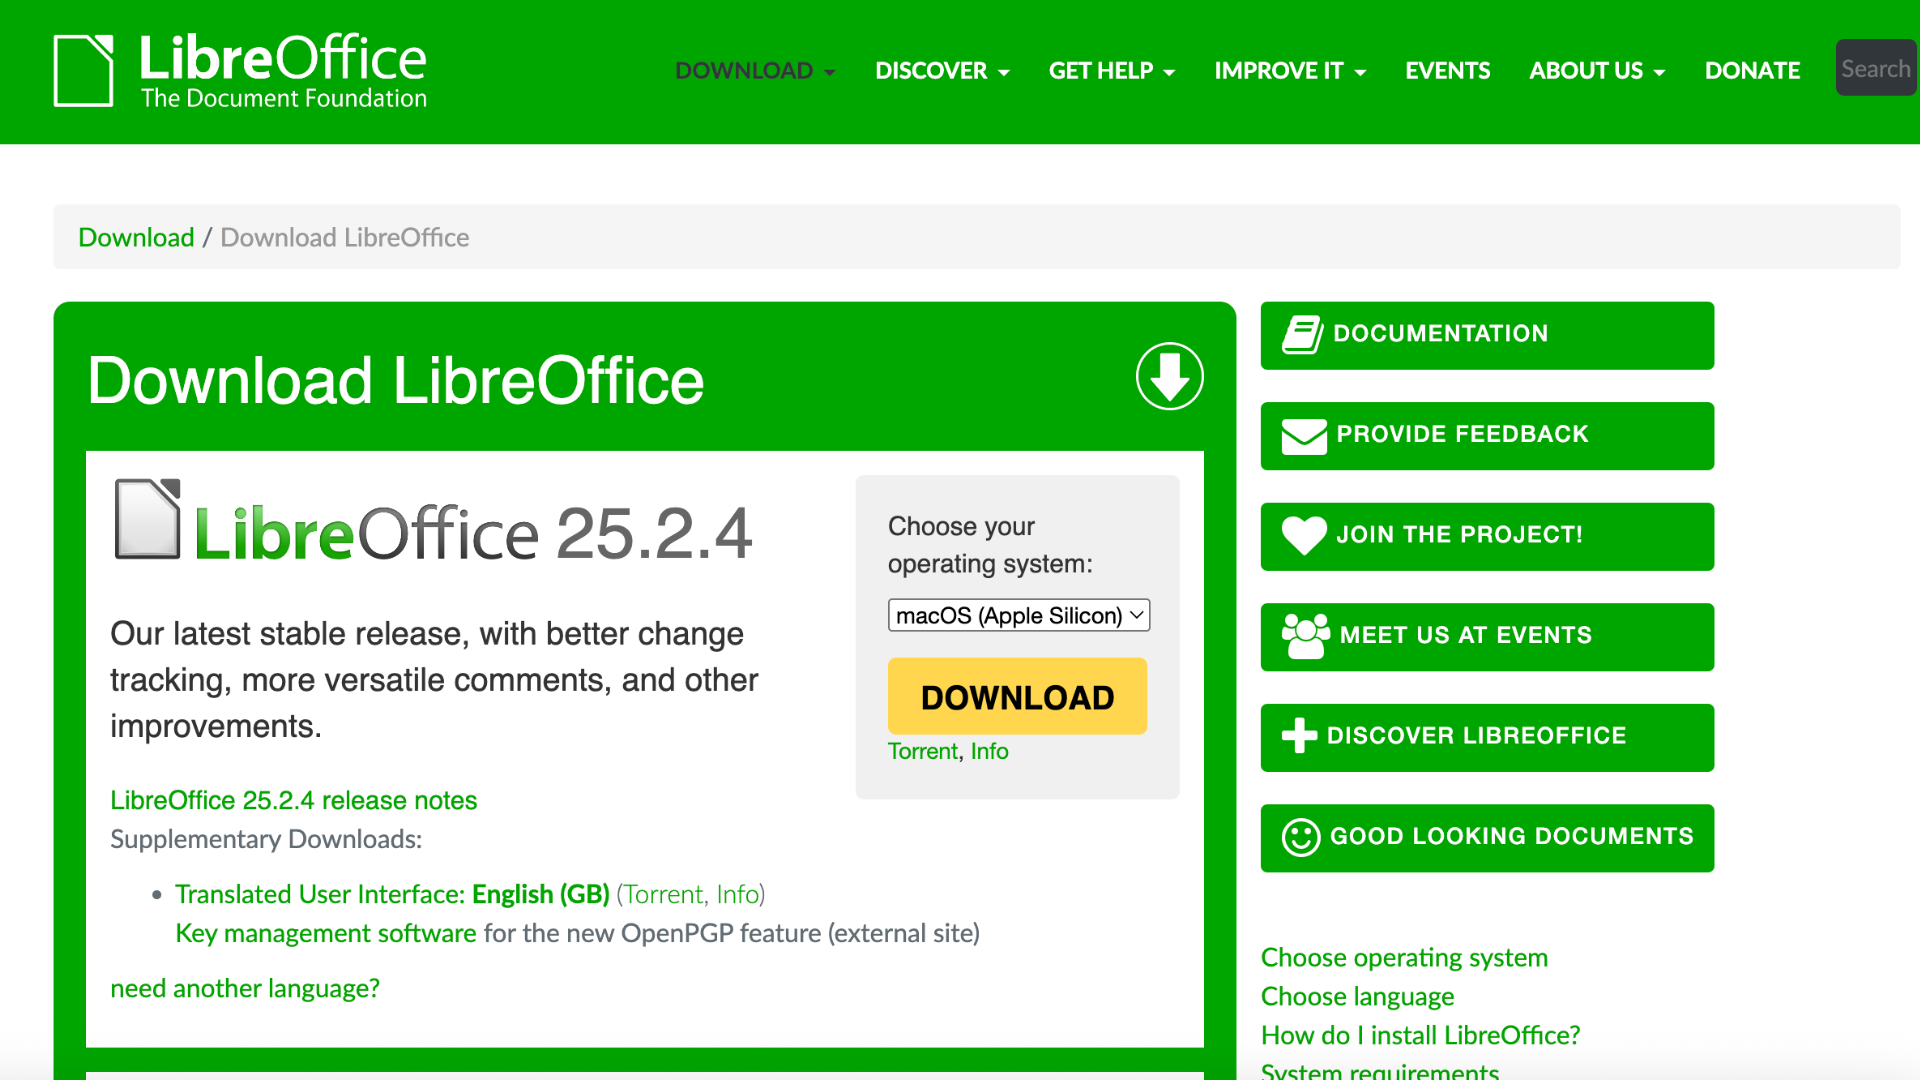Image resolution: width=1920 pixels, height=1080 pixels.
Task: Click the need another language link
Action: pyautogui.click(x=244, y=988)
